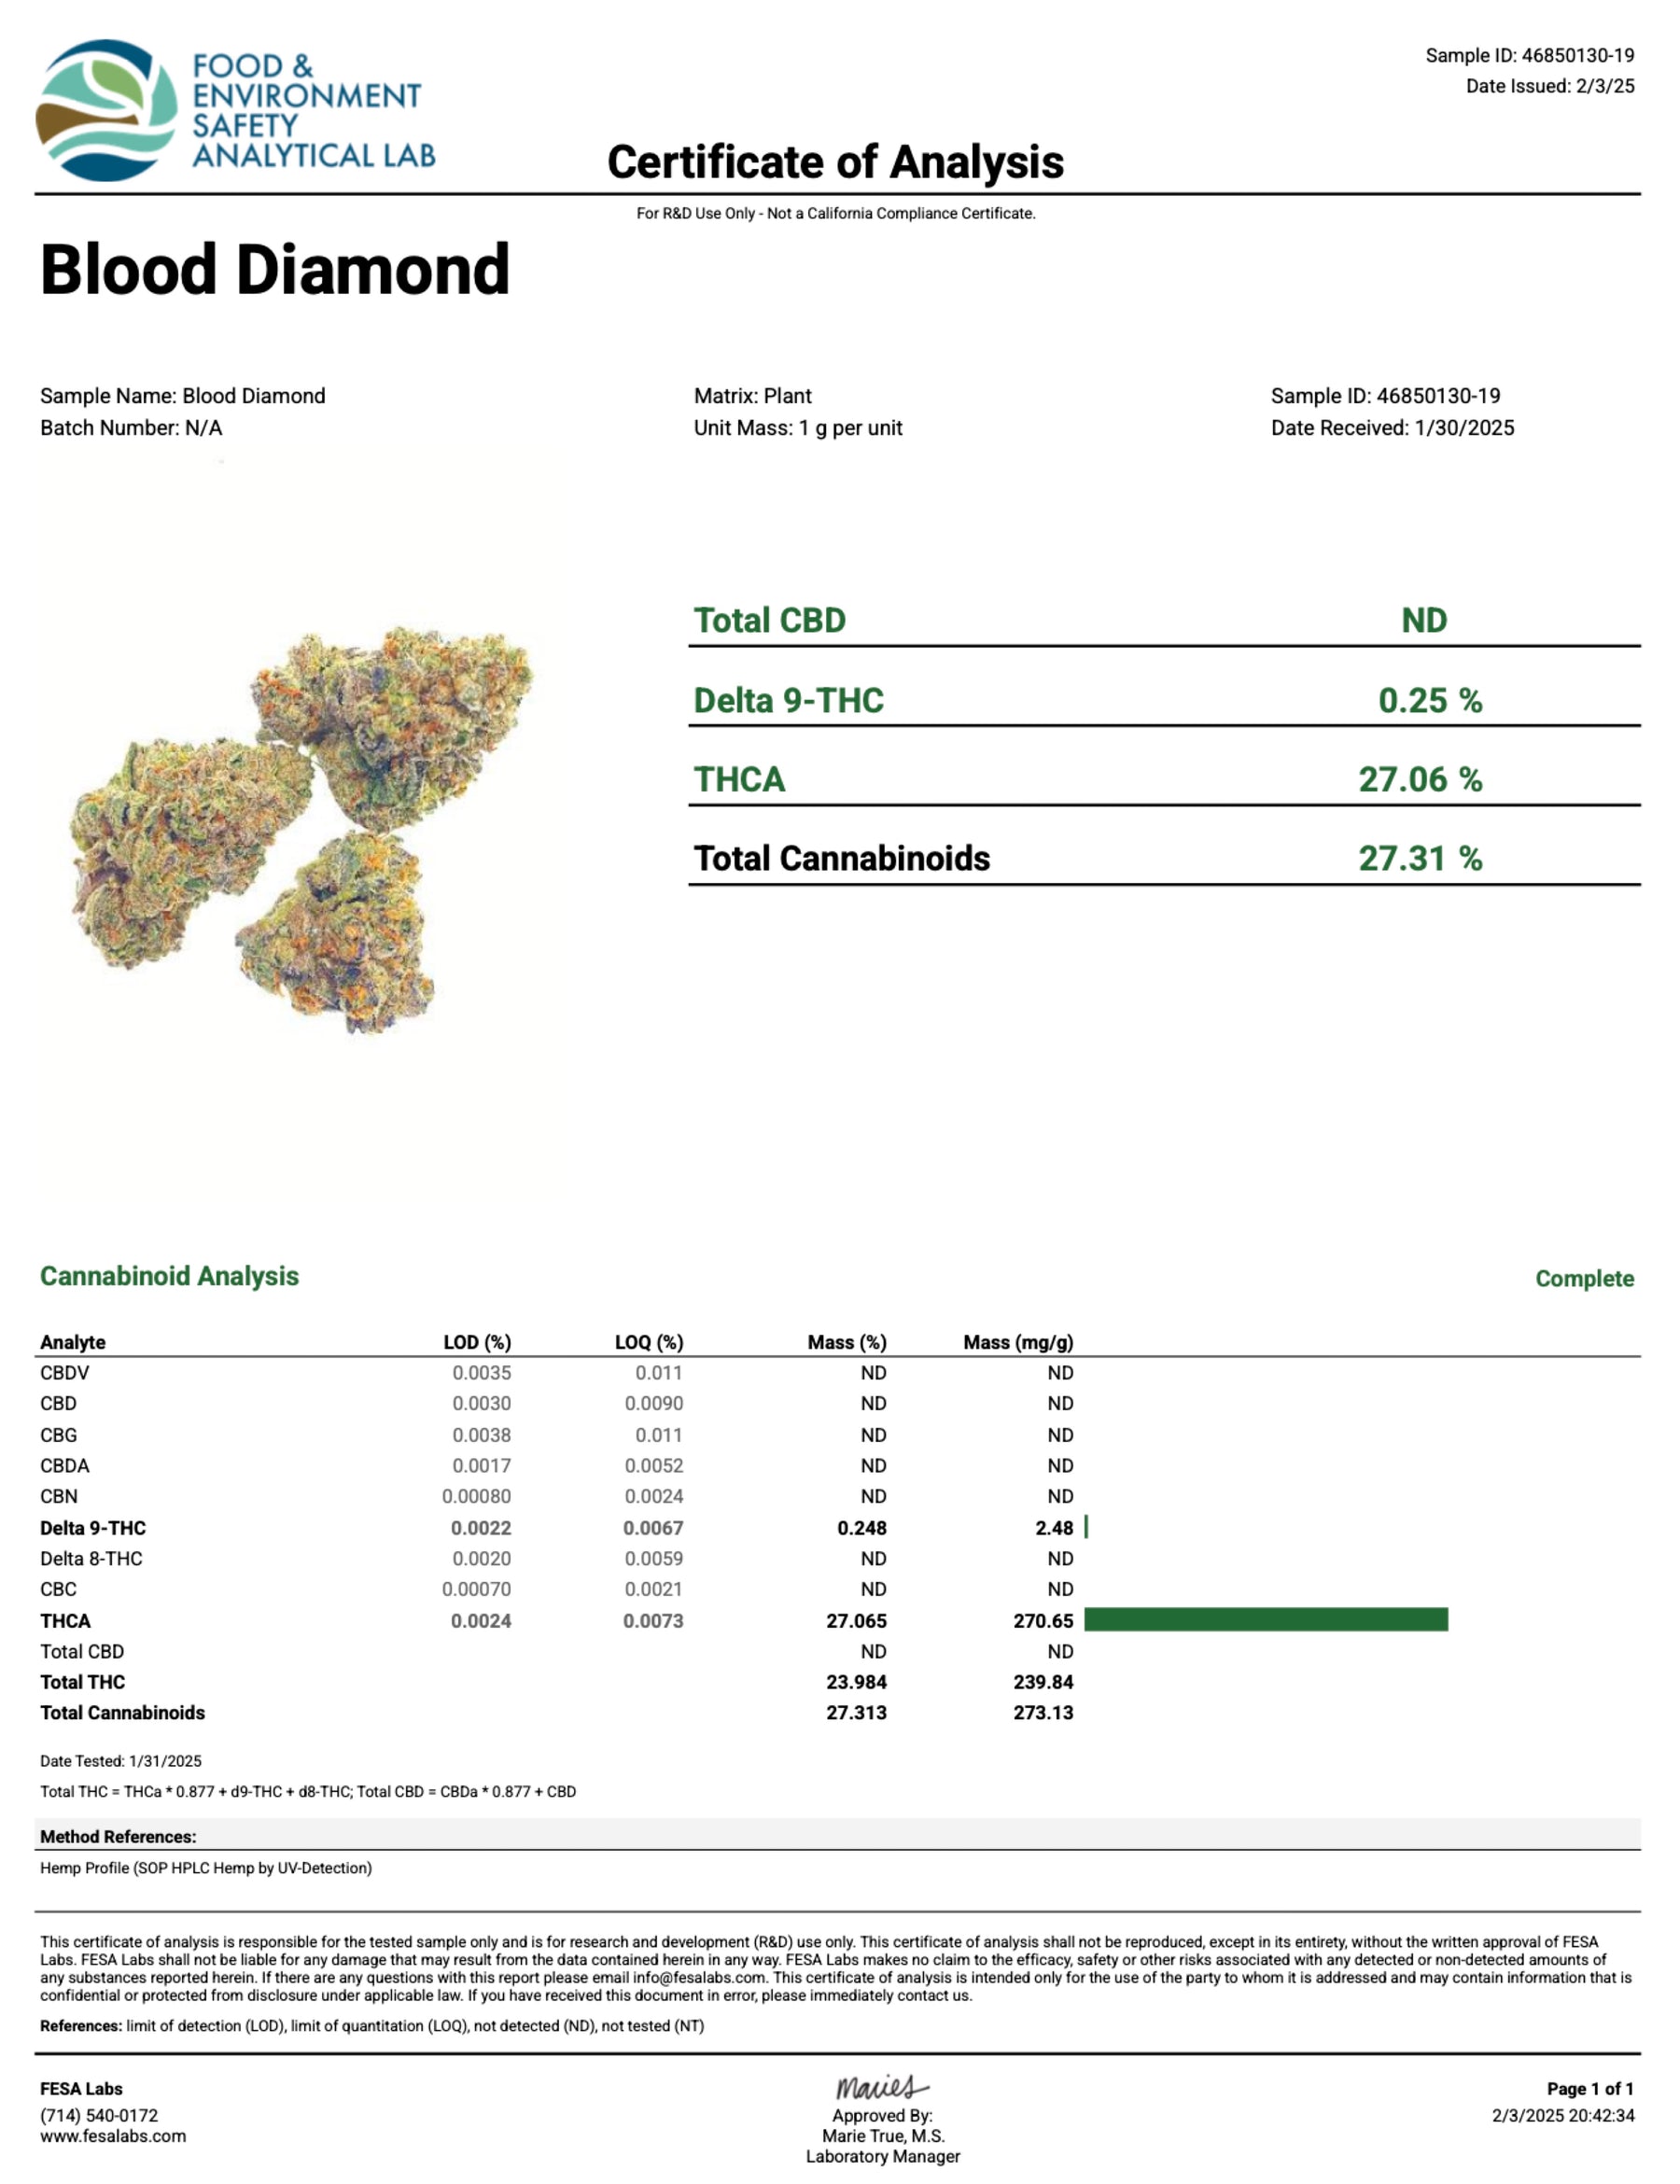The height and width of the screenshot is (2184, 1680).
Task: Click the long green THCA mass bar
Action: 1265,1619
